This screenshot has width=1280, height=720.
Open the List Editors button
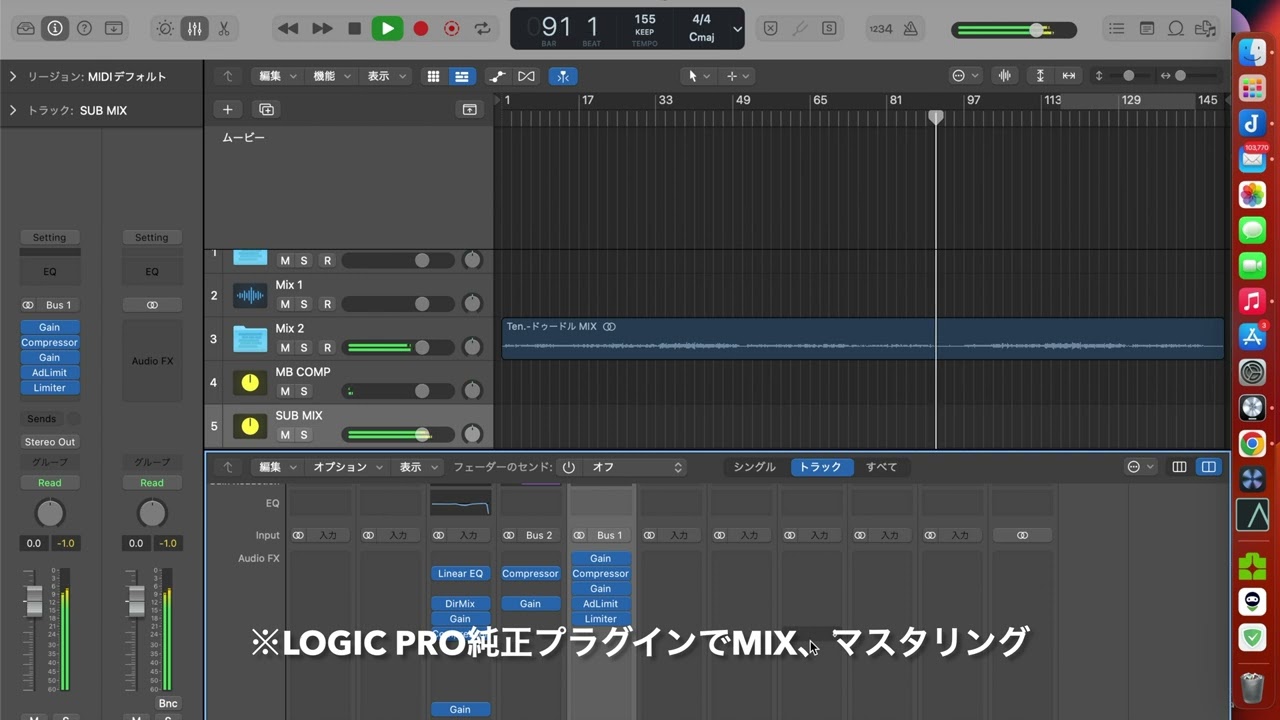[x=1117, y=29]
